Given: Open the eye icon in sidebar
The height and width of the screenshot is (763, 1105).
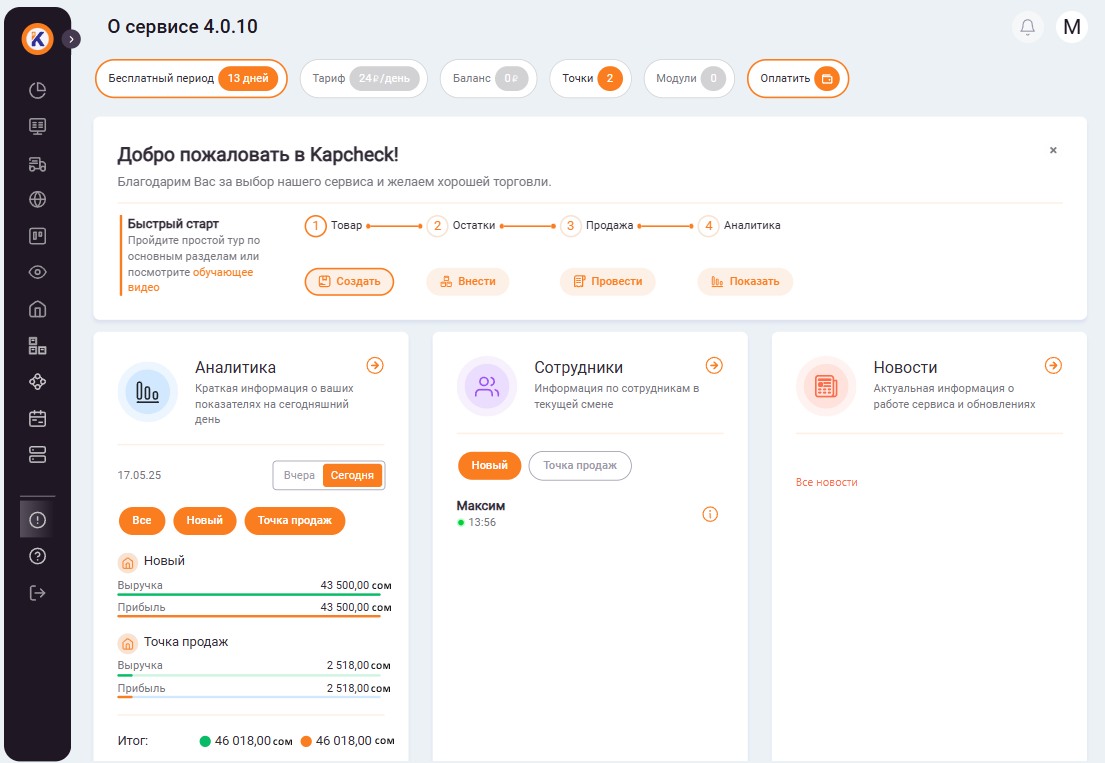Looking at the screenshot, I should tap(38, 272).
